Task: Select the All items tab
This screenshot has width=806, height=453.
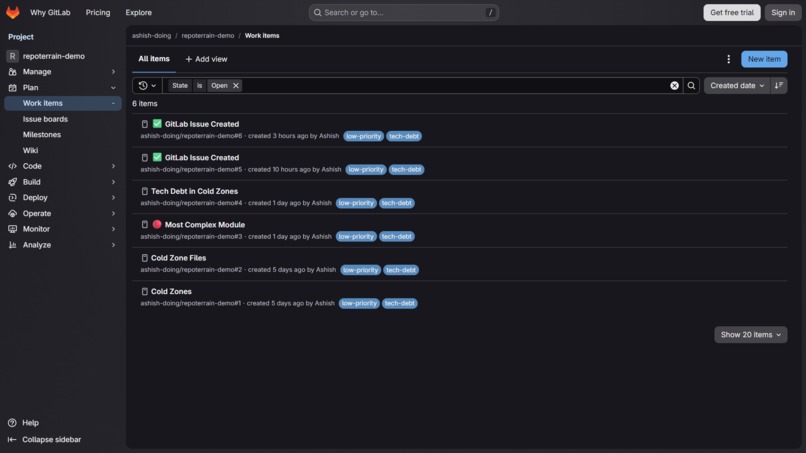Action: pos(154,59)
